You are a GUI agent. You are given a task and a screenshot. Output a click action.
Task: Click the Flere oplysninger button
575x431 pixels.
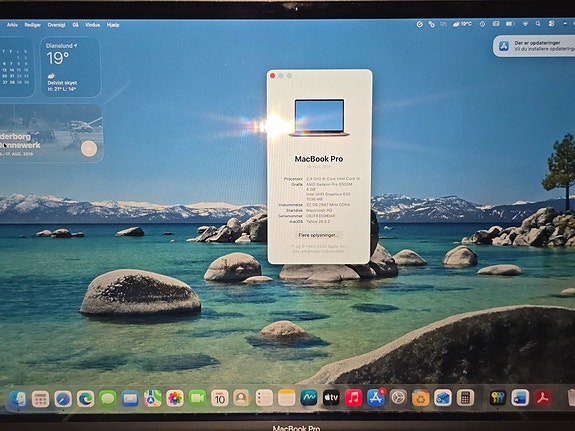coord(318,235)
